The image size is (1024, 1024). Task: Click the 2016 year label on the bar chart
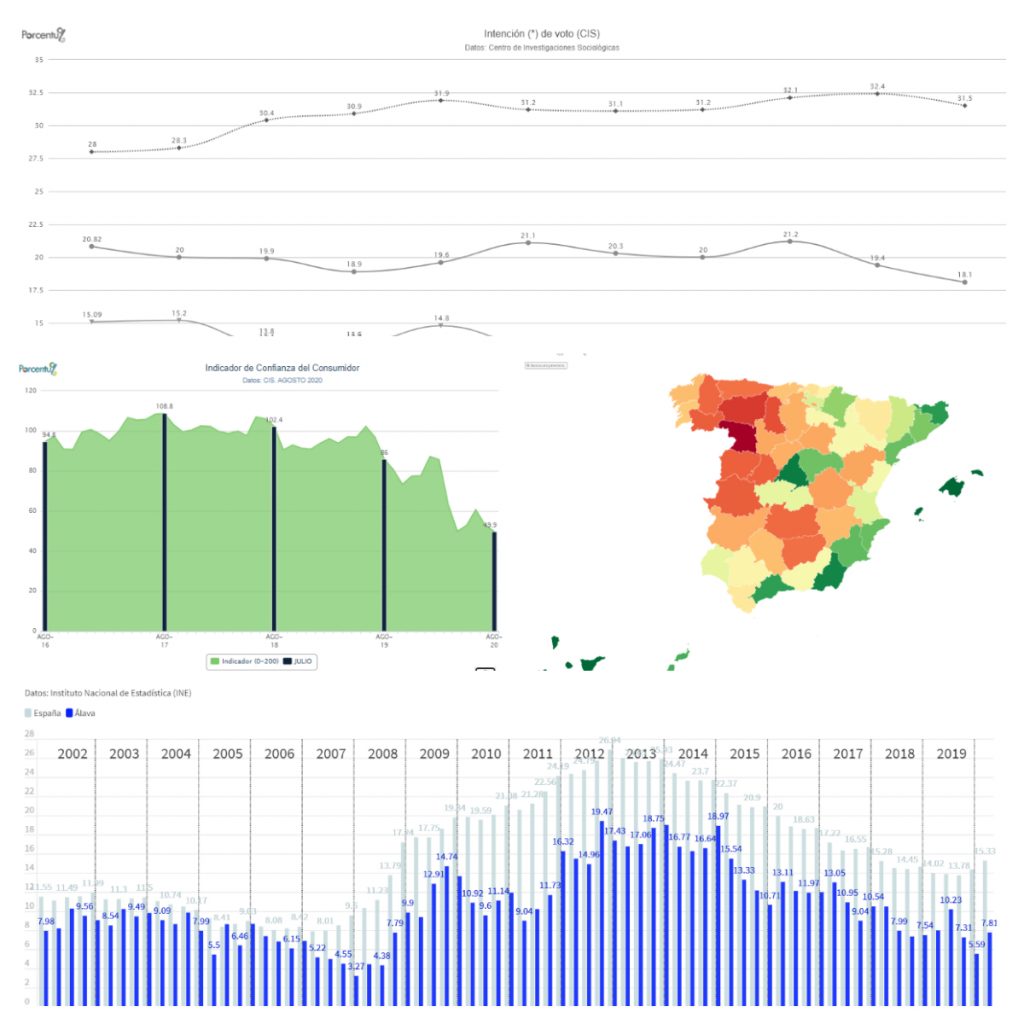pos(796,754)
